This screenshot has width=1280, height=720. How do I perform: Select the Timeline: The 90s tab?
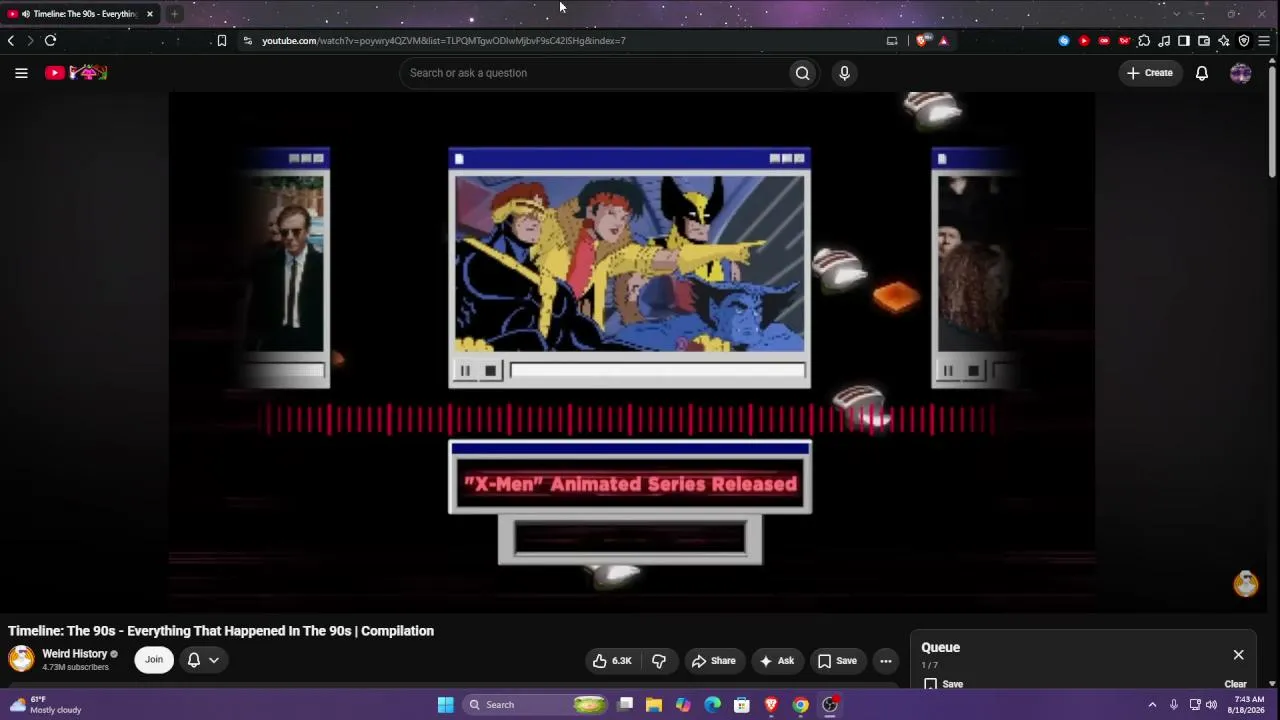[80, 14]
